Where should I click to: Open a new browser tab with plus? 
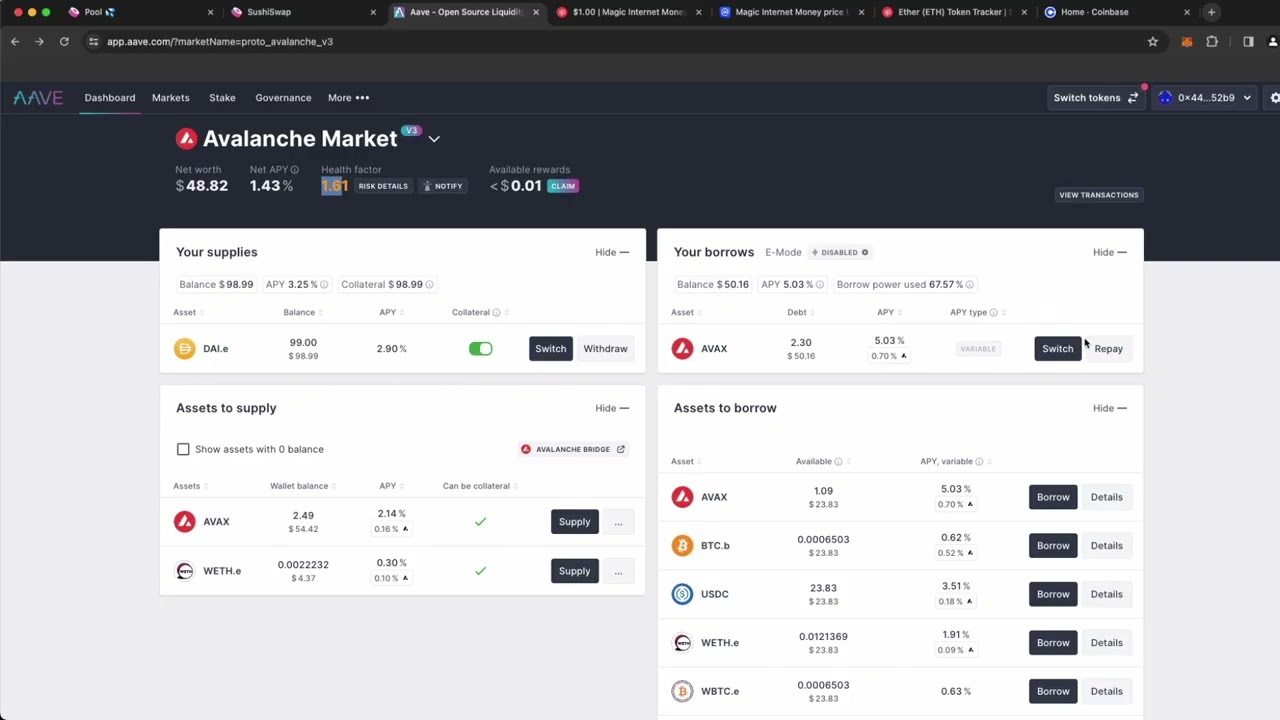1211,12
